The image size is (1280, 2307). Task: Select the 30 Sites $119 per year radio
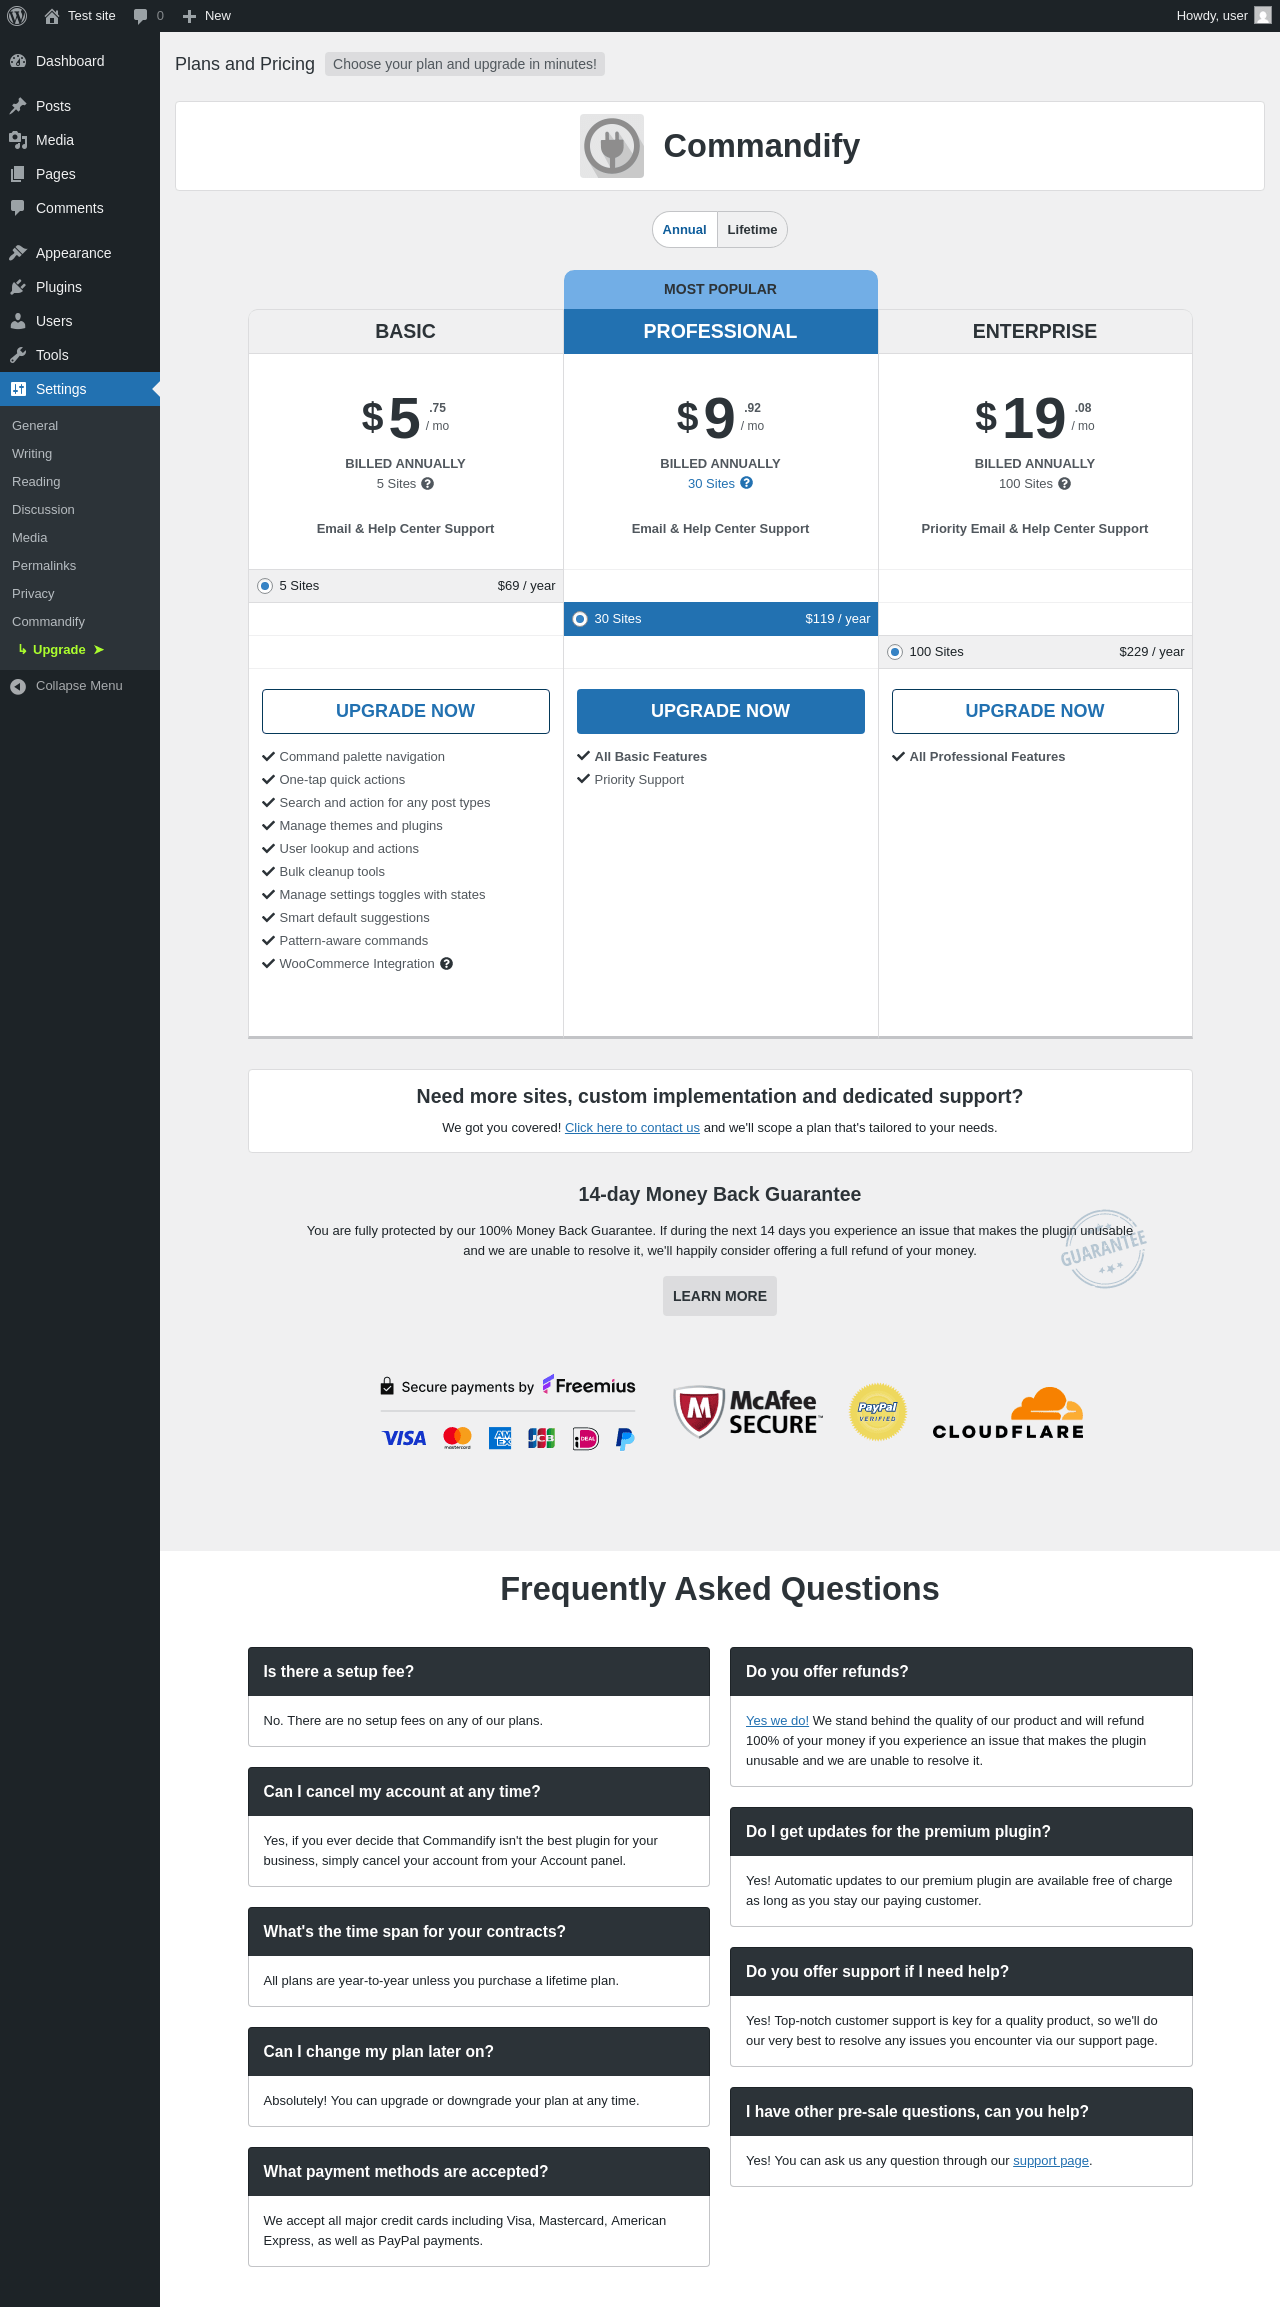point(580,619)
